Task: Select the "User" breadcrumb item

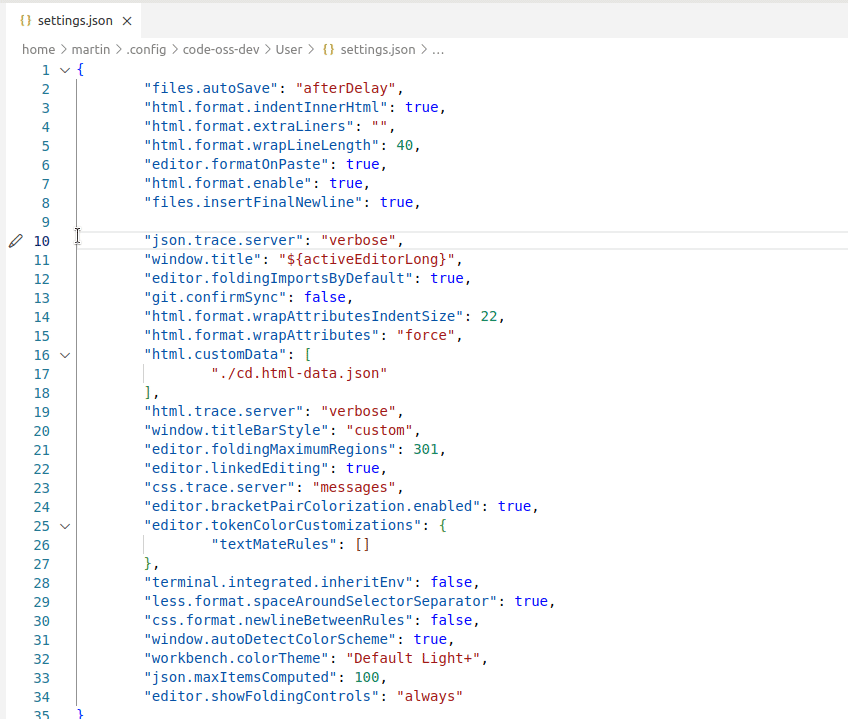Action: click(x=291, y=49)
